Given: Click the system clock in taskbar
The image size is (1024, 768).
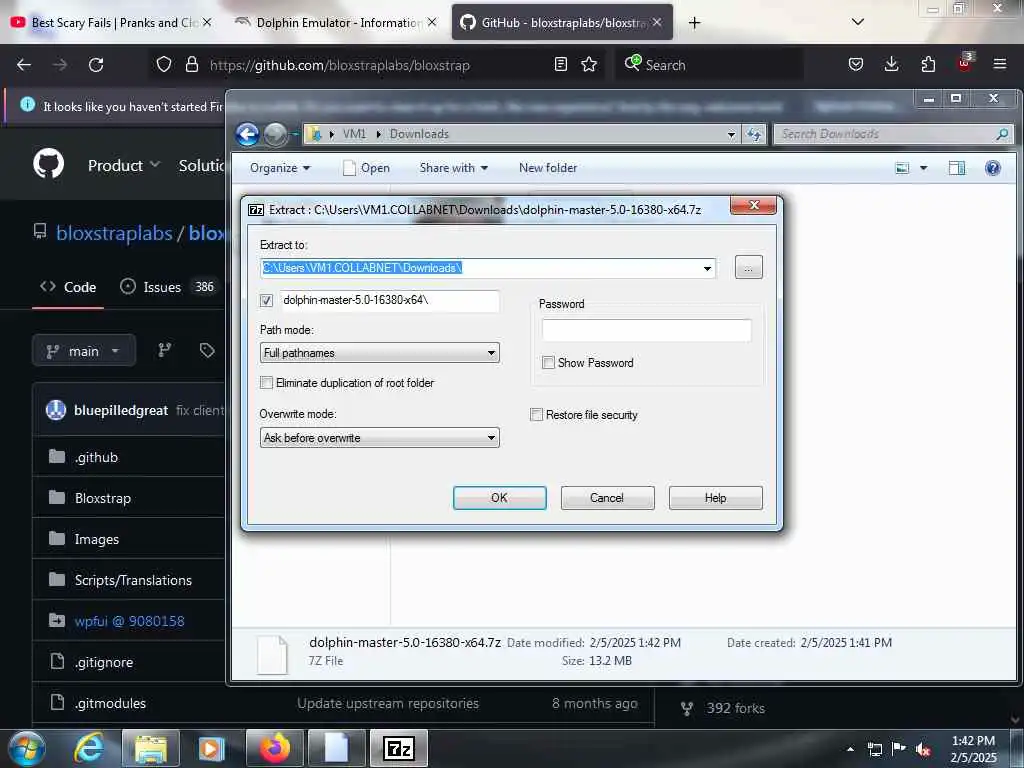Looking at the screenshot, I should click(973, 749).
